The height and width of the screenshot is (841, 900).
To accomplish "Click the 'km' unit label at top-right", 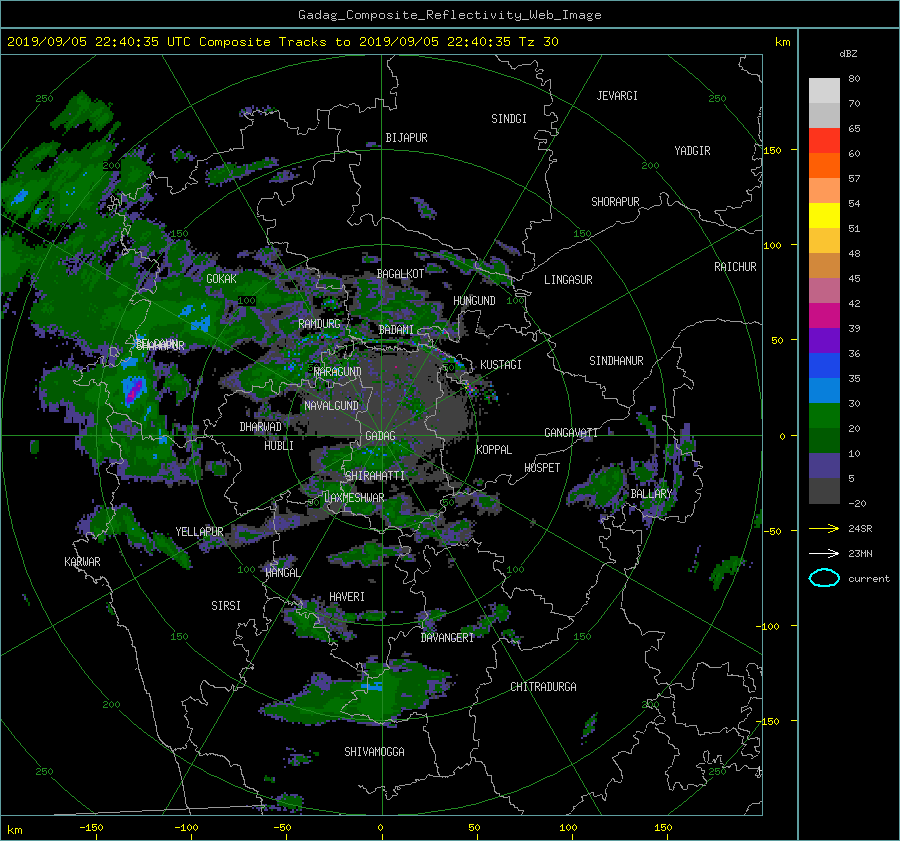I will (782, 42).
